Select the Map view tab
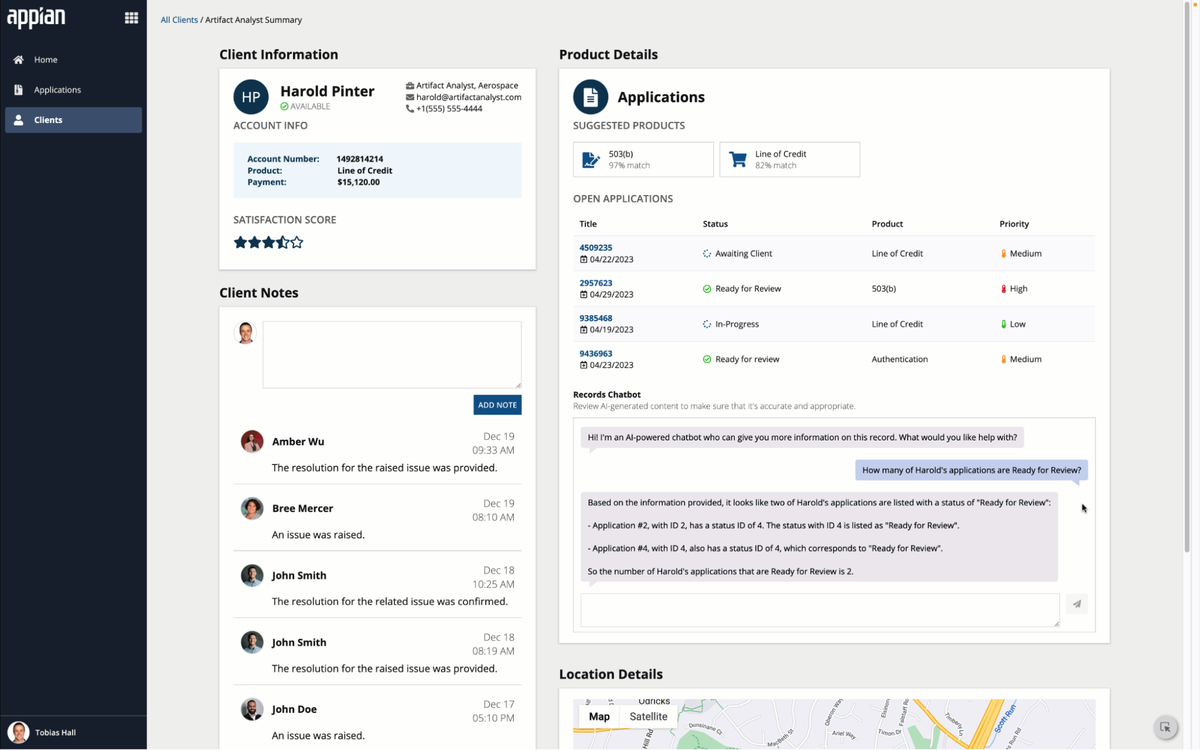Viewport: 1200px width, 750px height. click(x=599, y=716)
